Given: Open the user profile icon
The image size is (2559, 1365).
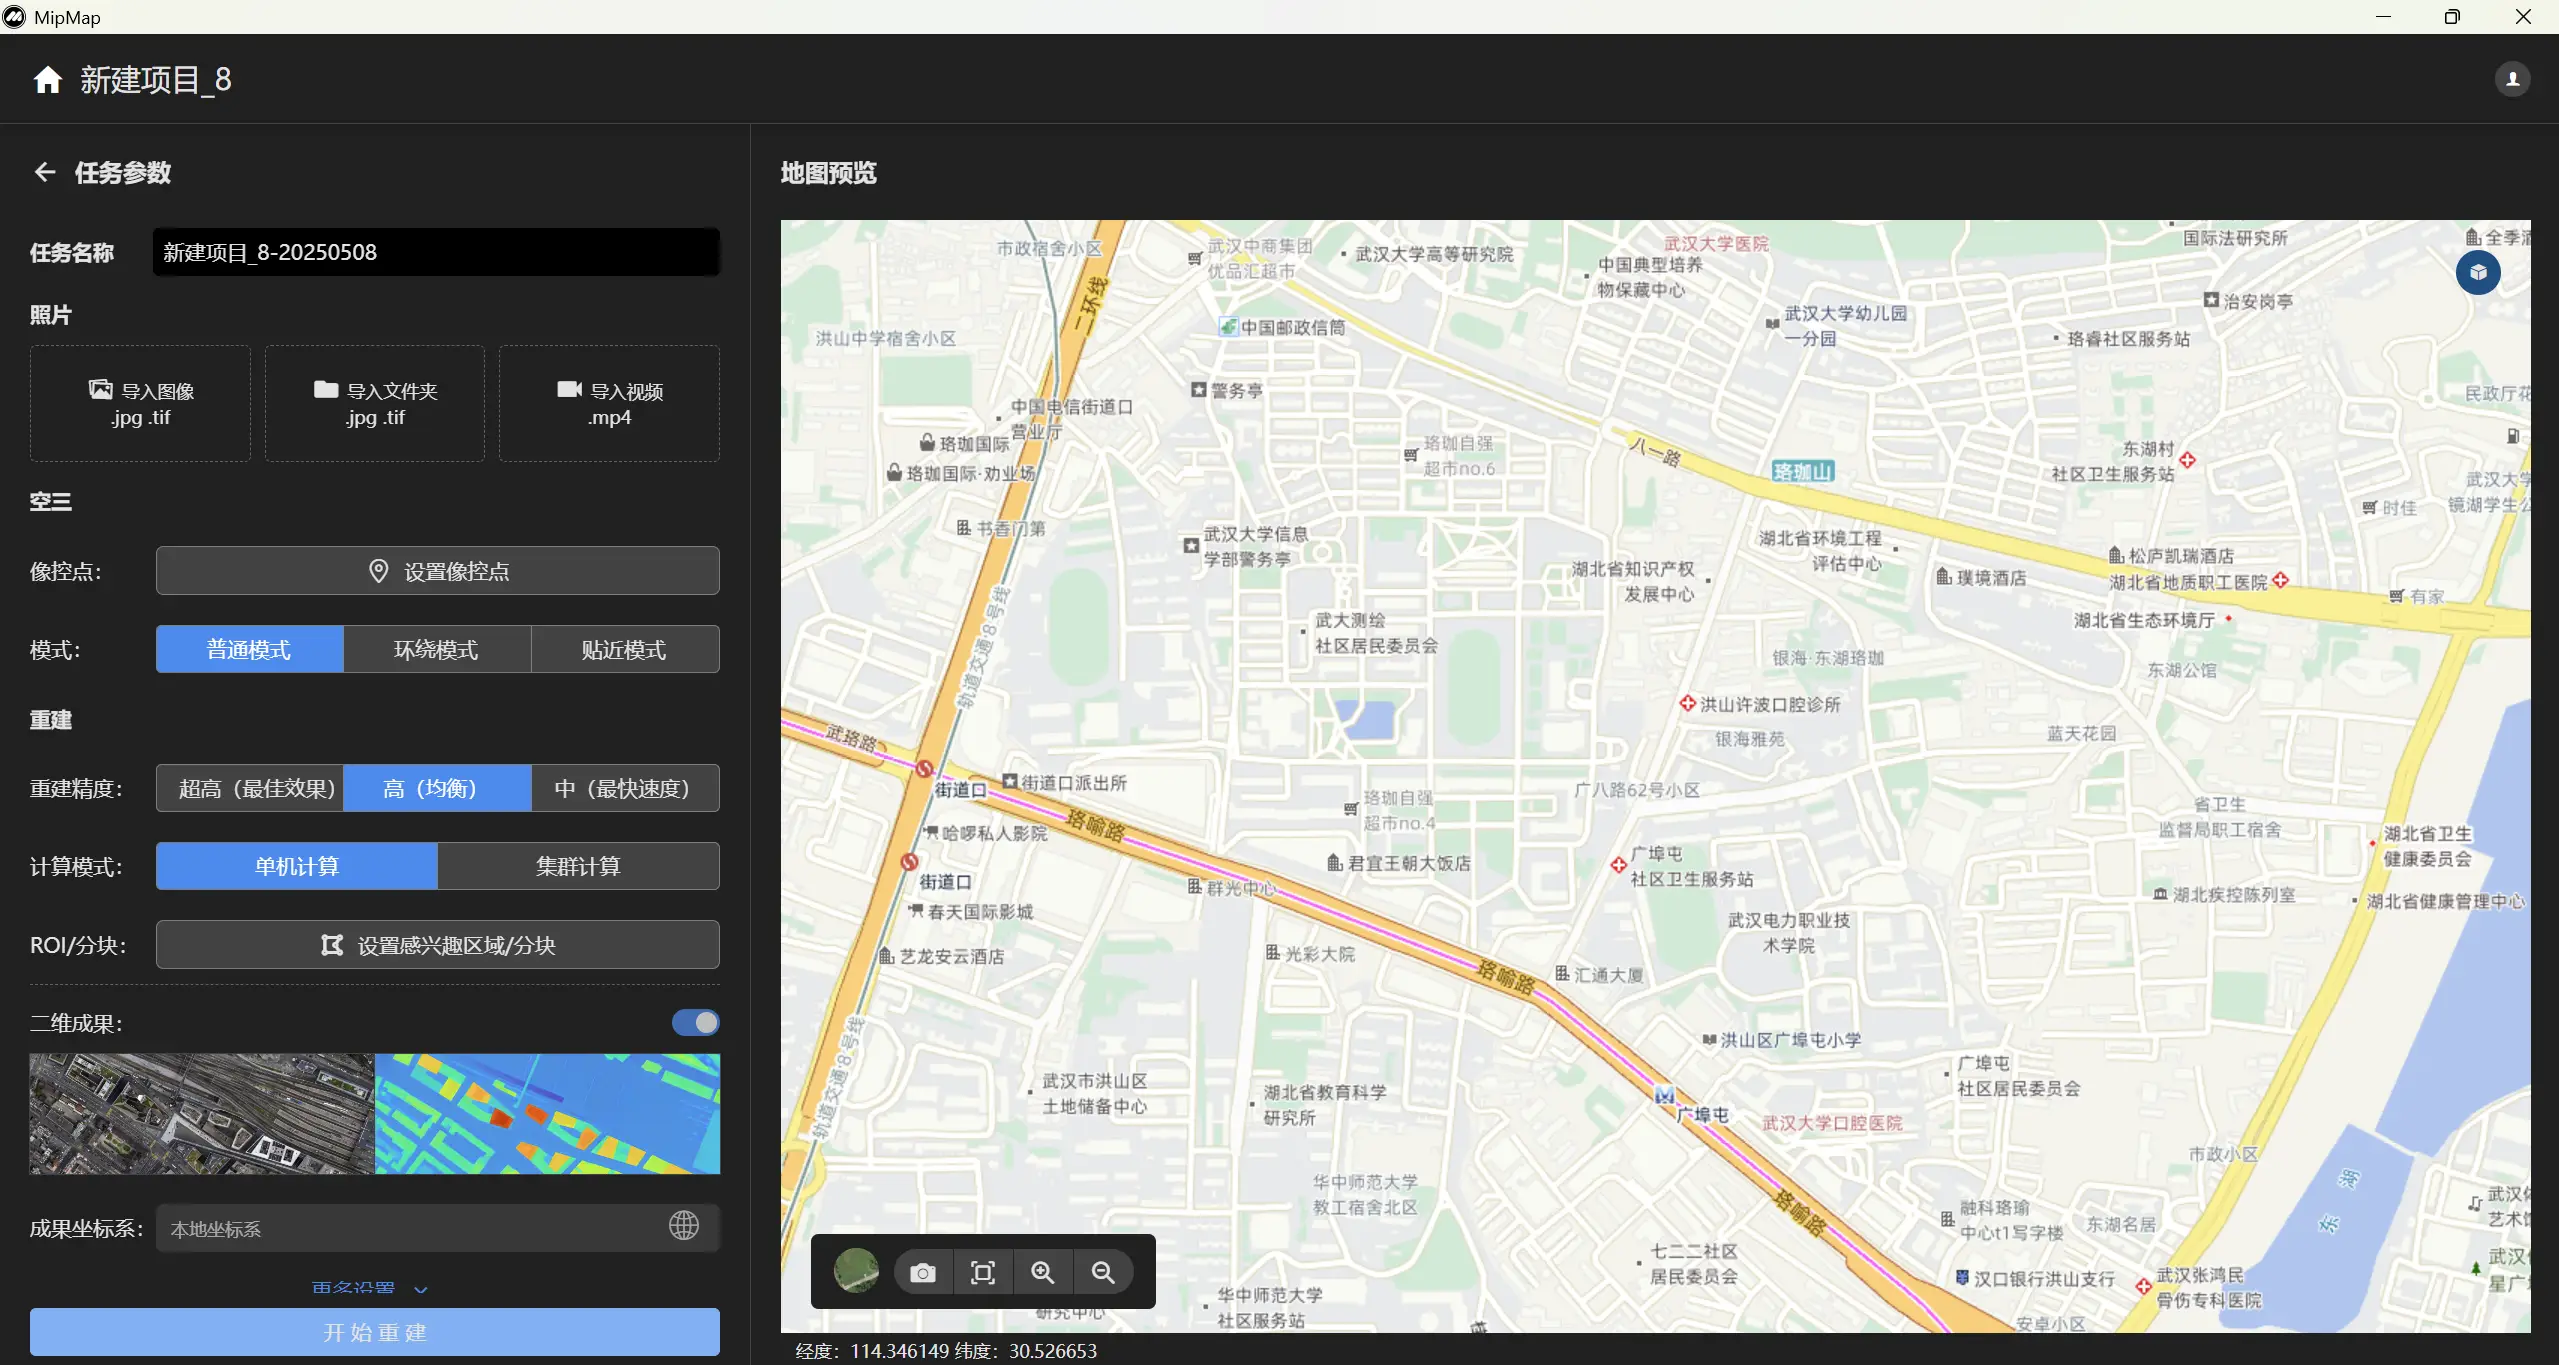Looking at the screenshot, I should click(2512, 79).
